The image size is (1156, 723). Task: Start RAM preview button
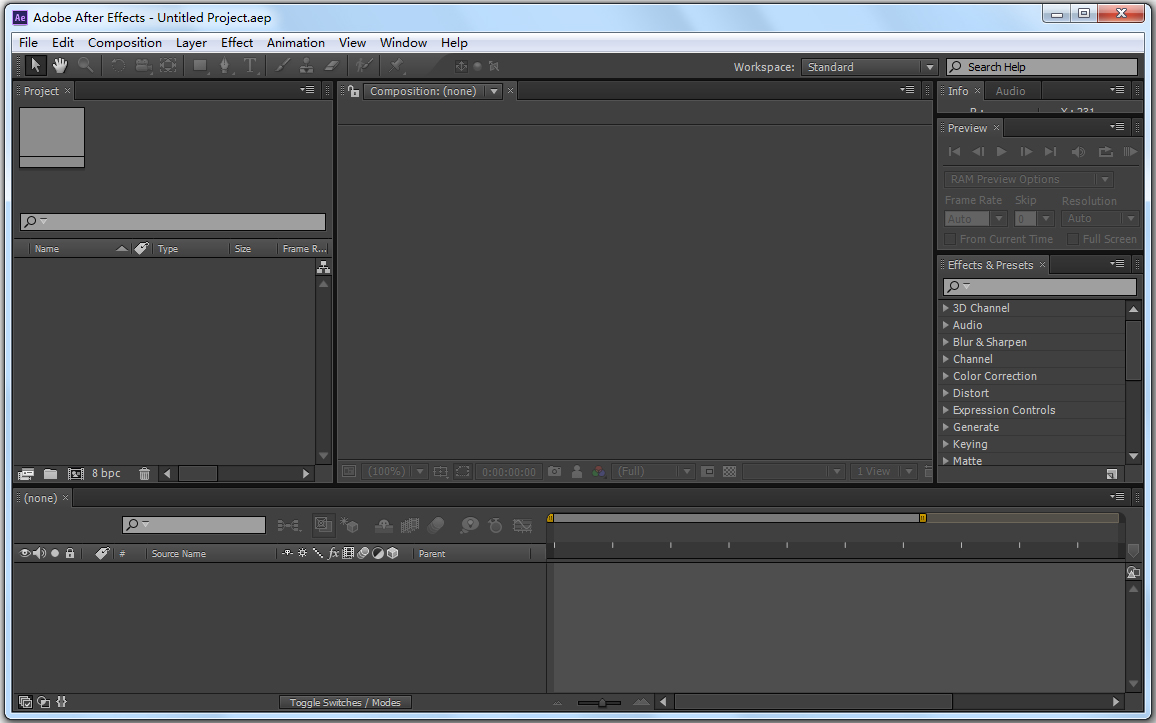1129,152
